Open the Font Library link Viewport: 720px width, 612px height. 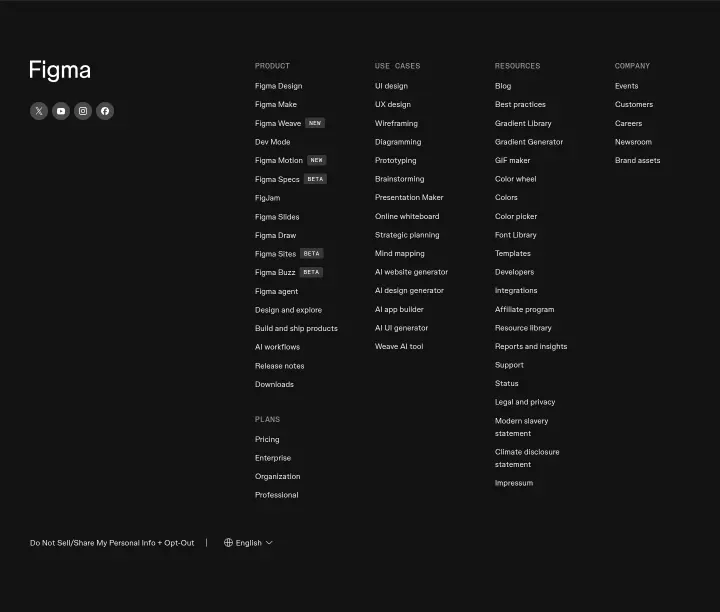click(x=516, y=235)
